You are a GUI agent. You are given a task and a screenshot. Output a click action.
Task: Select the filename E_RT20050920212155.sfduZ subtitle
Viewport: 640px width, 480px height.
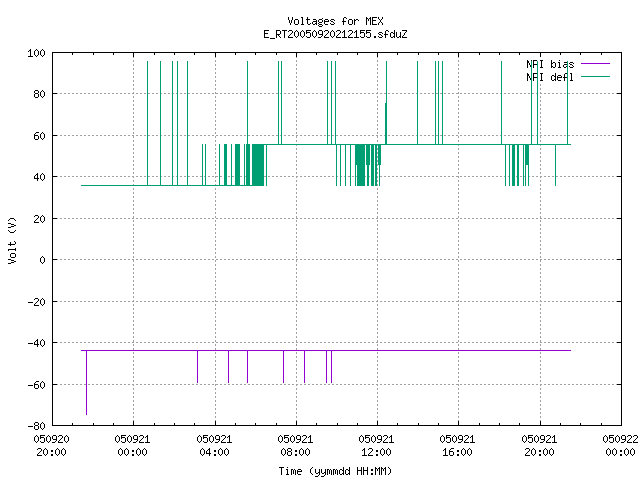click(x=335, y=34)
